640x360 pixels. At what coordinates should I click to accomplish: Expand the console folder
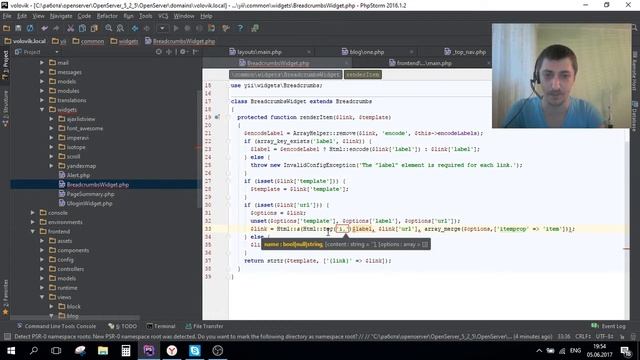(x=33, y=213)
